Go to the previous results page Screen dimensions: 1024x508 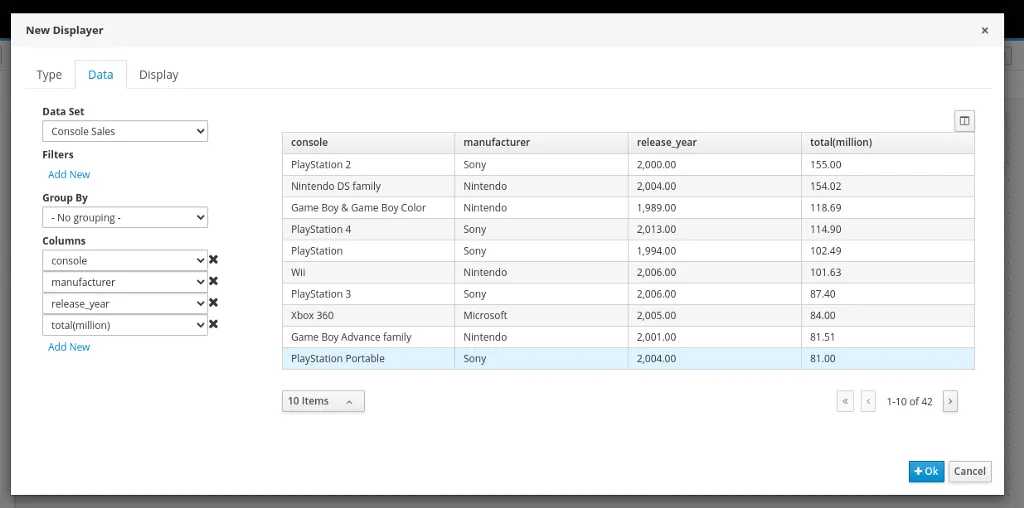point(868,401)
